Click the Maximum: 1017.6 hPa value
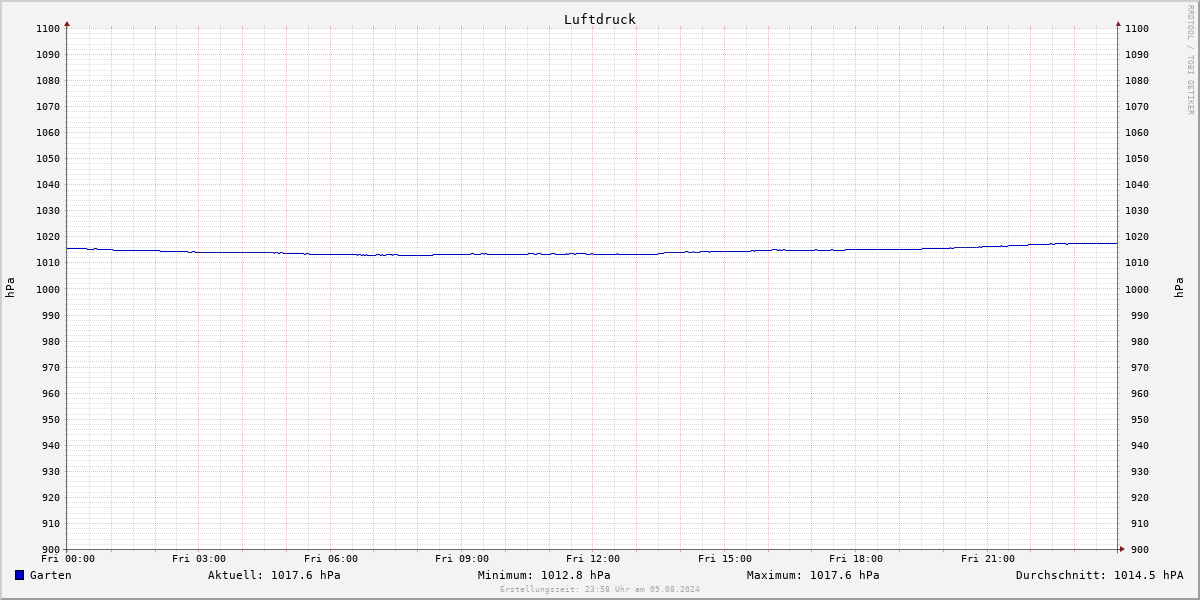This screenshot has height=600, width=1200. click(813, 575)
